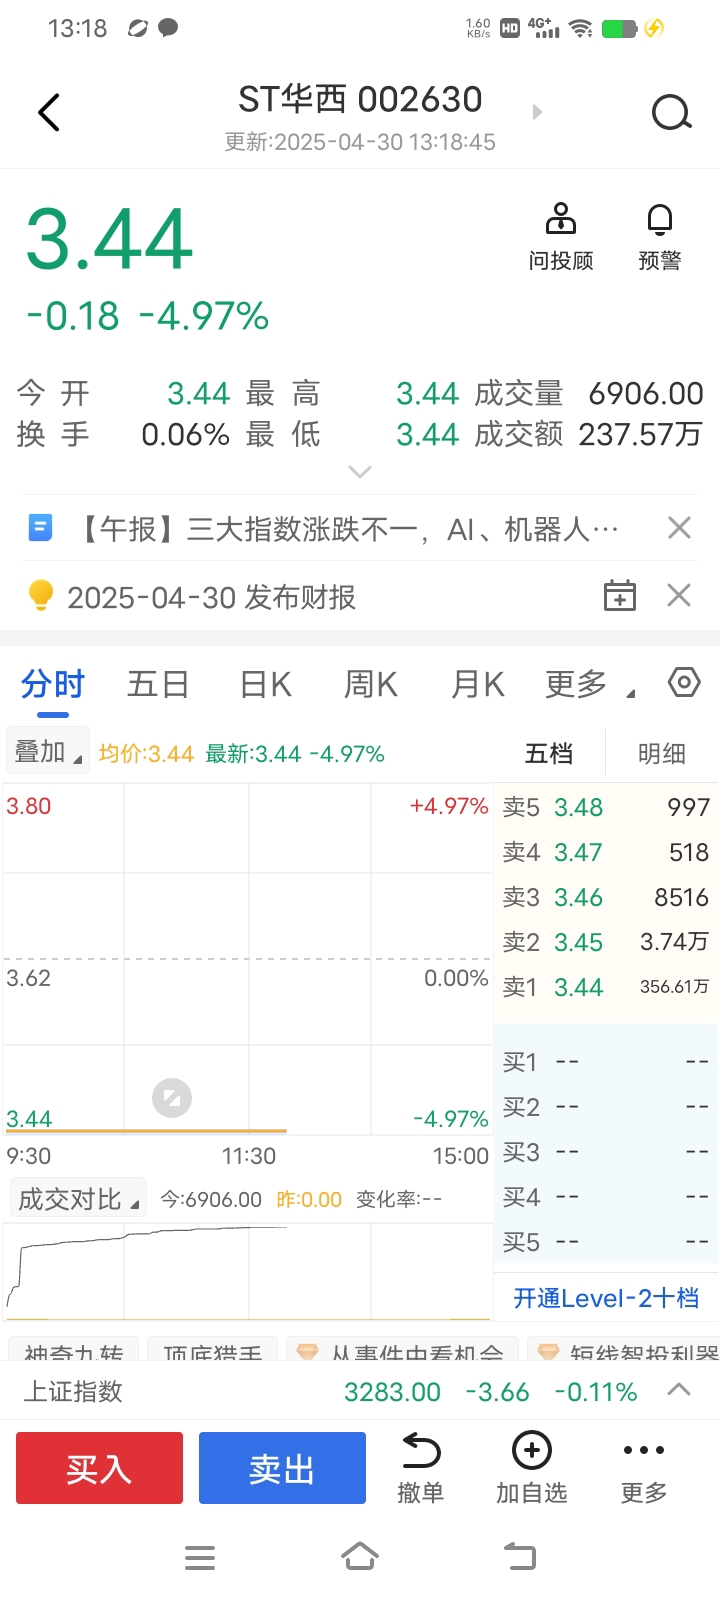Switch to 周K chart tab
720x1600 pixels.
(x=371, y=685)
